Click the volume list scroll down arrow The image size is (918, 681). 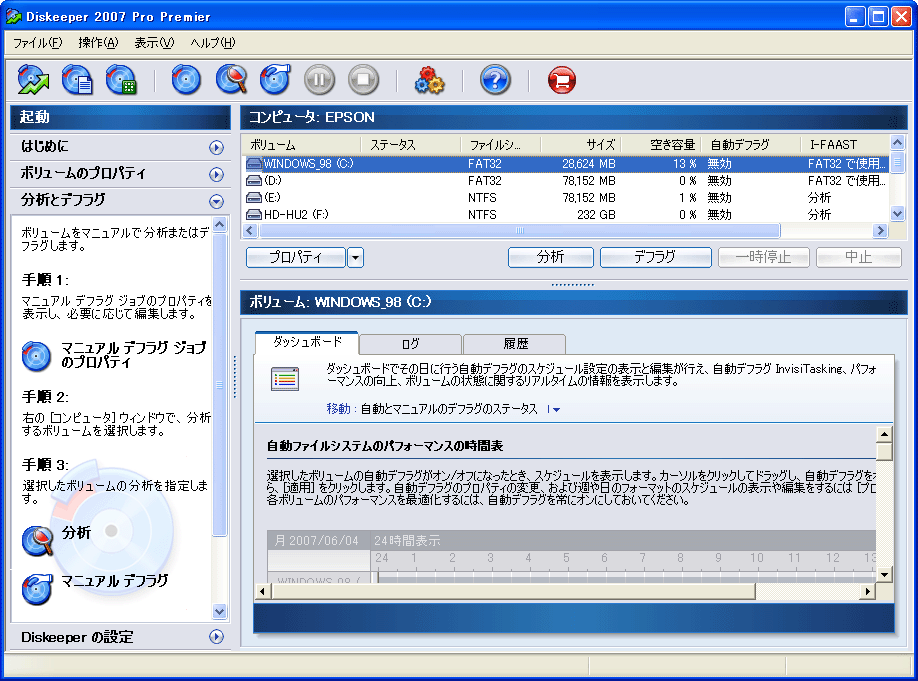point(897,214)
